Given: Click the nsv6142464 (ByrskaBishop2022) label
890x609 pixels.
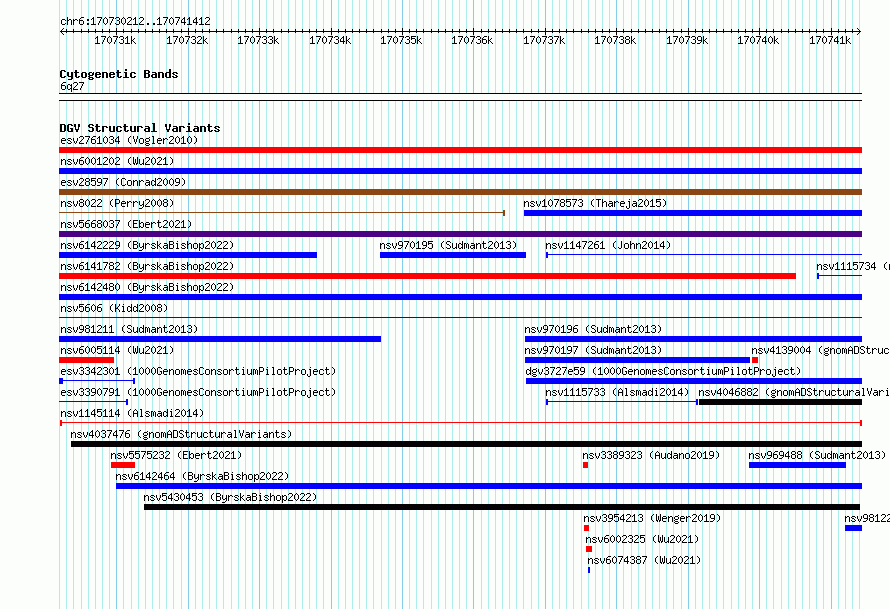Looking at the screenshot, I should coord(202,476).
